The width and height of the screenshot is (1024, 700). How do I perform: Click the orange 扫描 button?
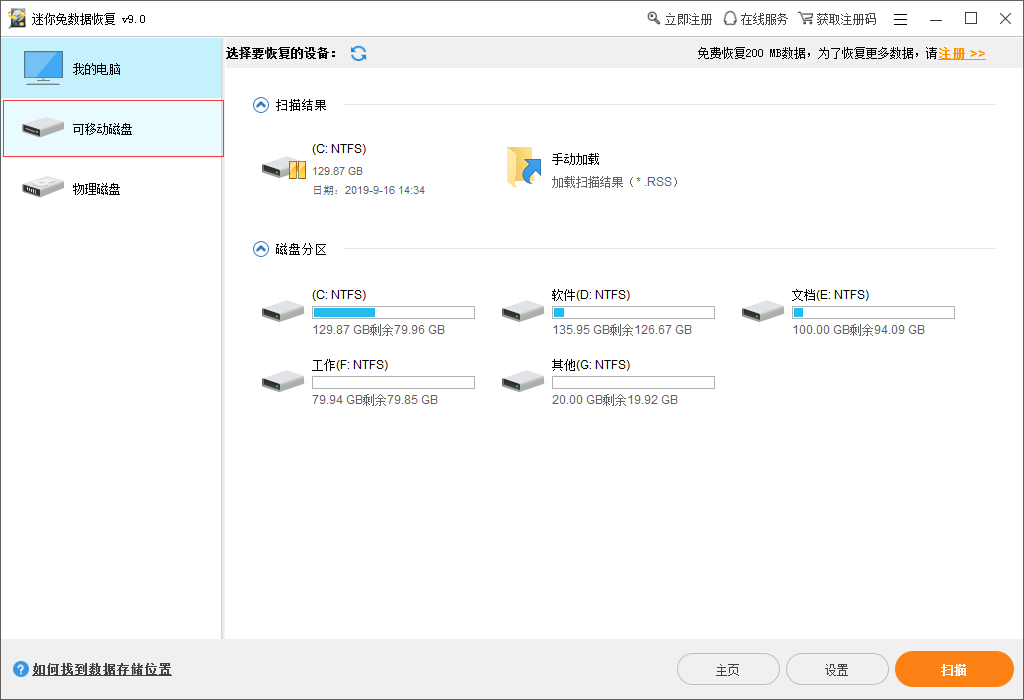(x=954, y=669)
